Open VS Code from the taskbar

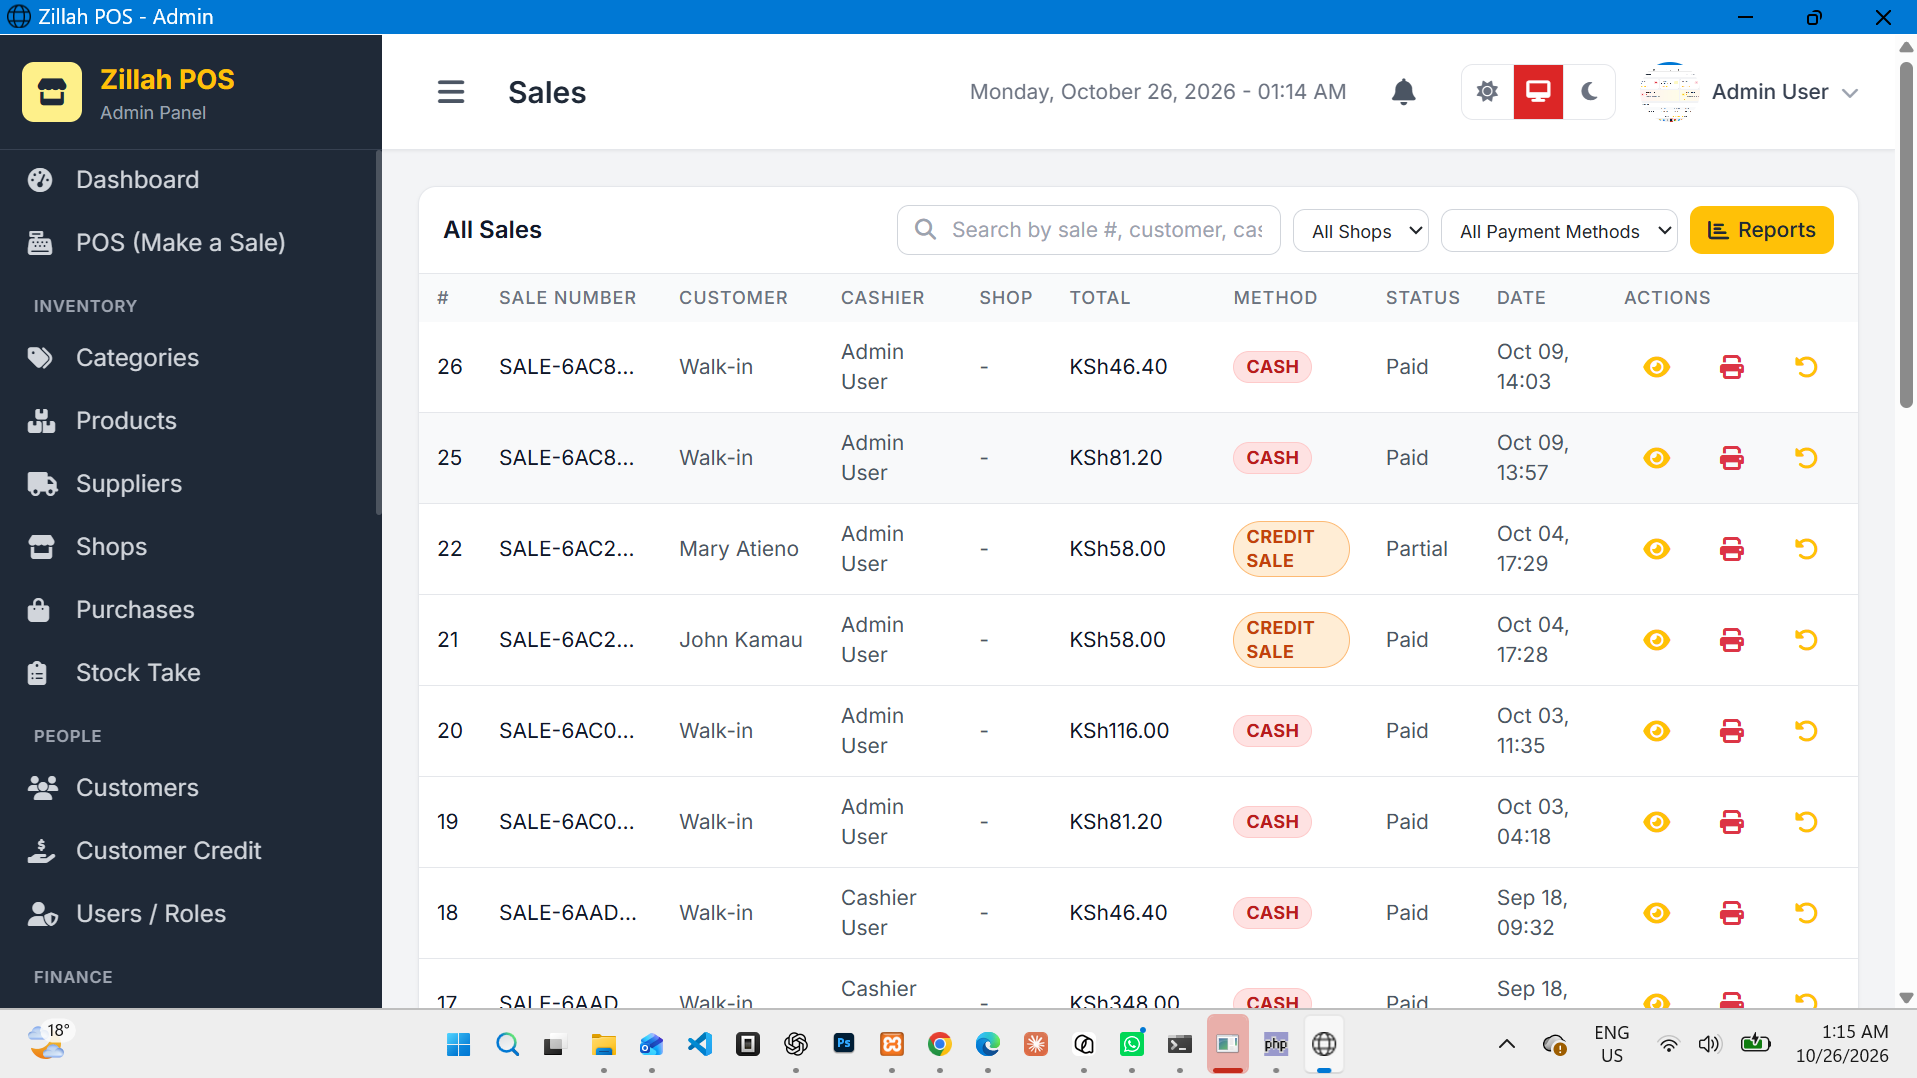pos(699,1045)
